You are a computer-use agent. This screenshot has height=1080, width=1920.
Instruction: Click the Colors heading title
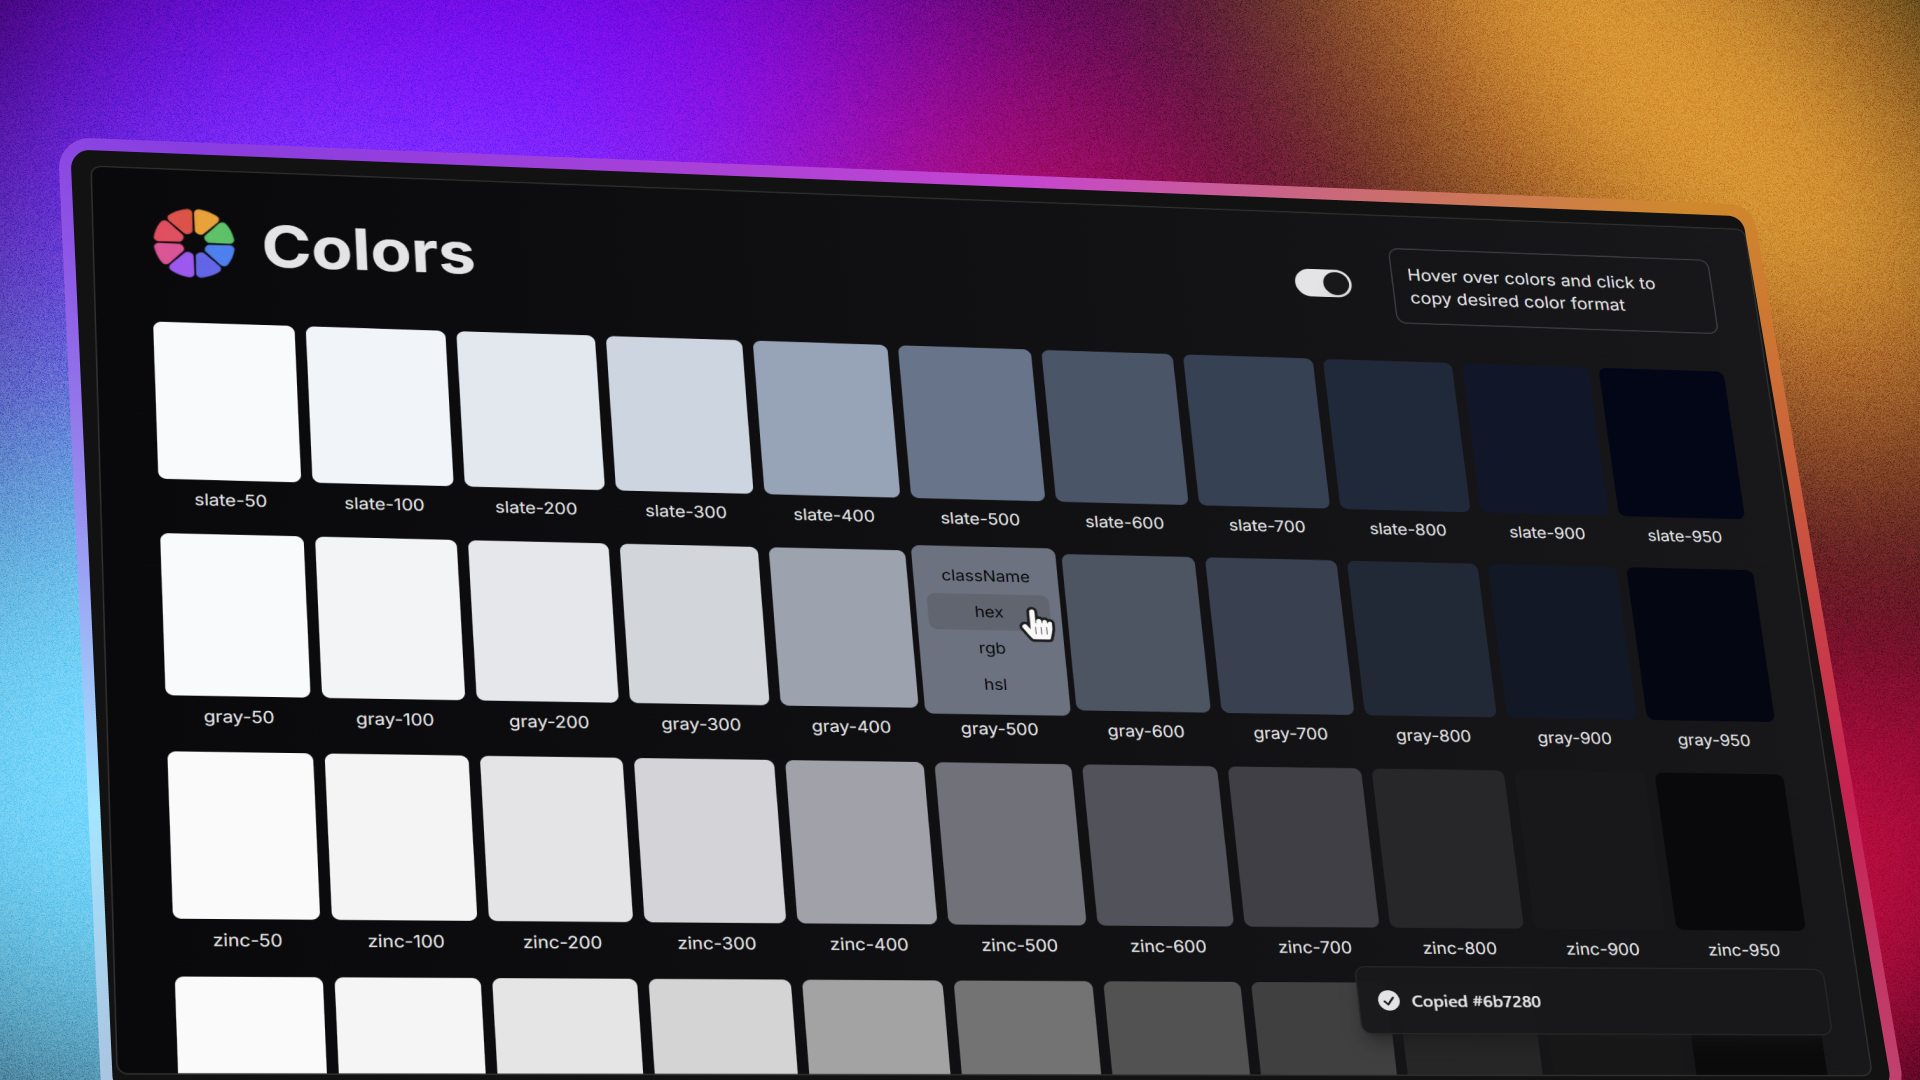(x=368, y=249)
